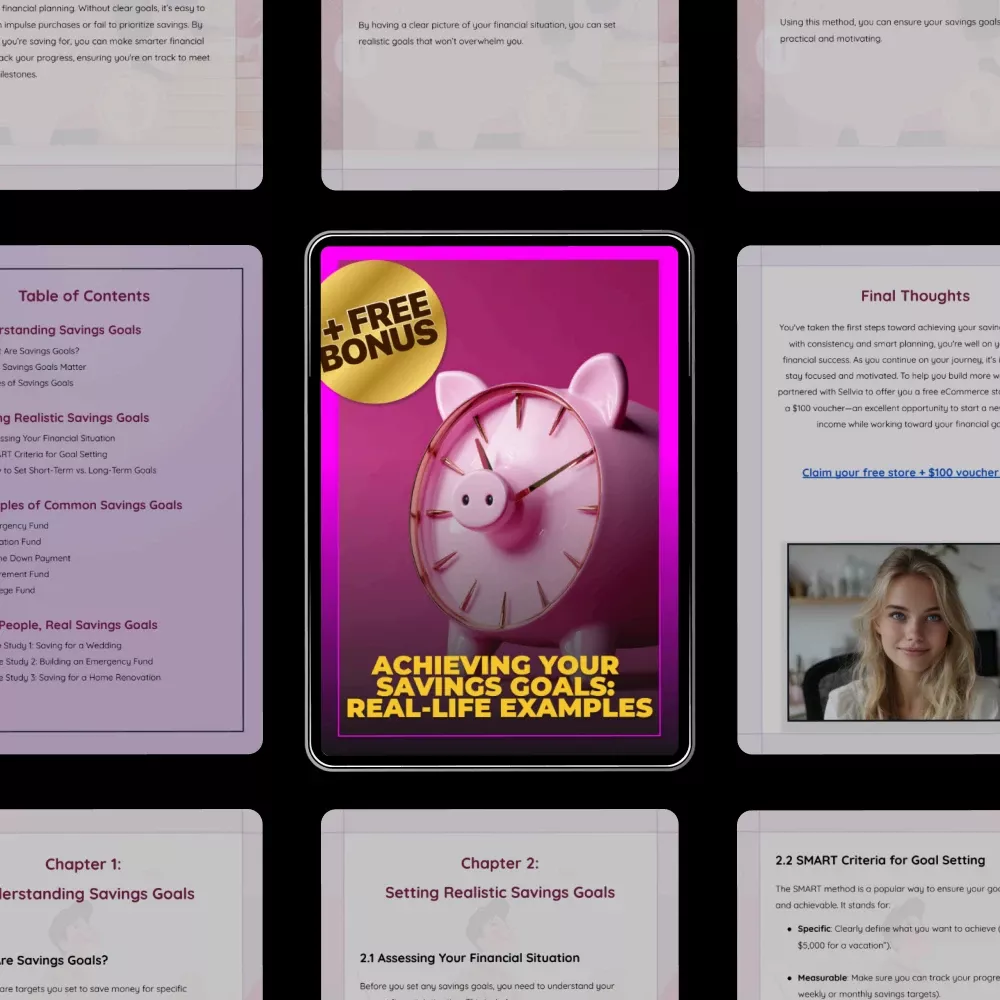Open "Case Study 1: Saving for a Wedding" entry
The width and height of the screenshot is (1000, 1000).
pos(62,646)
